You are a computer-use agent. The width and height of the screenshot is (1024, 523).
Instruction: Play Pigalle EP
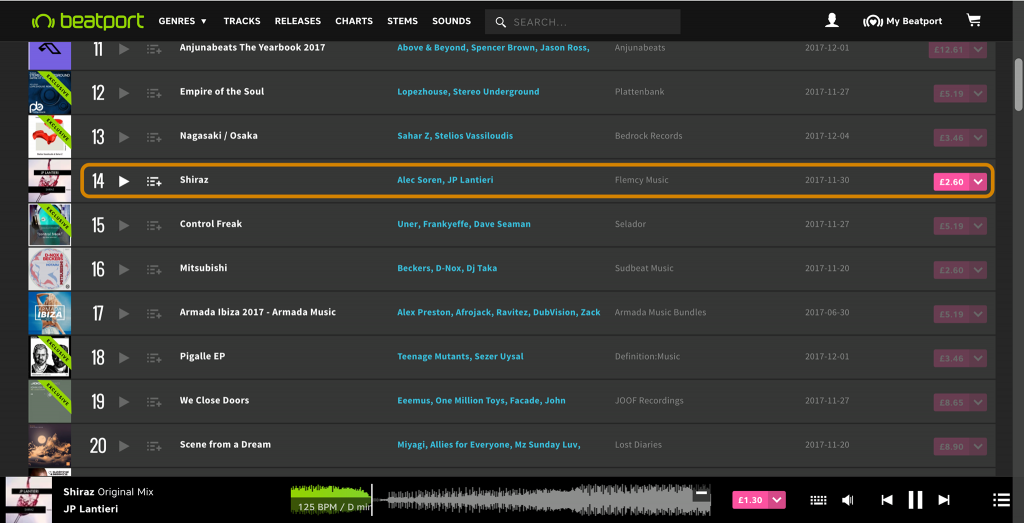pos(124,357)
